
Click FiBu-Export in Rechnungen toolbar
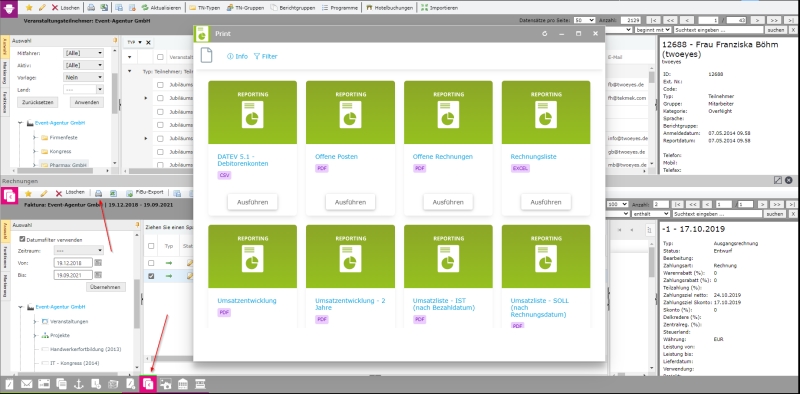coord(144,193)
